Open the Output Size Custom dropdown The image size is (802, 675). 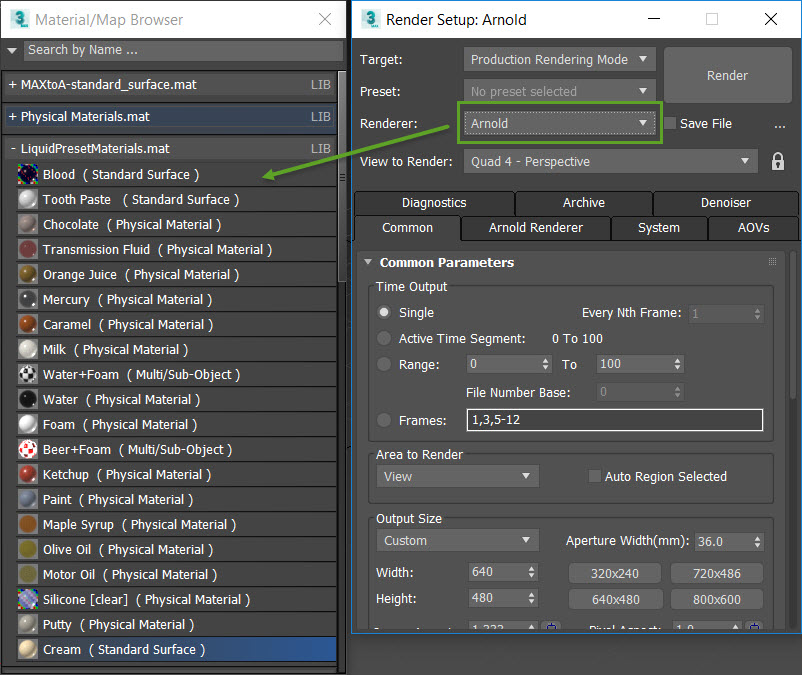pyautogui.click(x=458, y=541)
